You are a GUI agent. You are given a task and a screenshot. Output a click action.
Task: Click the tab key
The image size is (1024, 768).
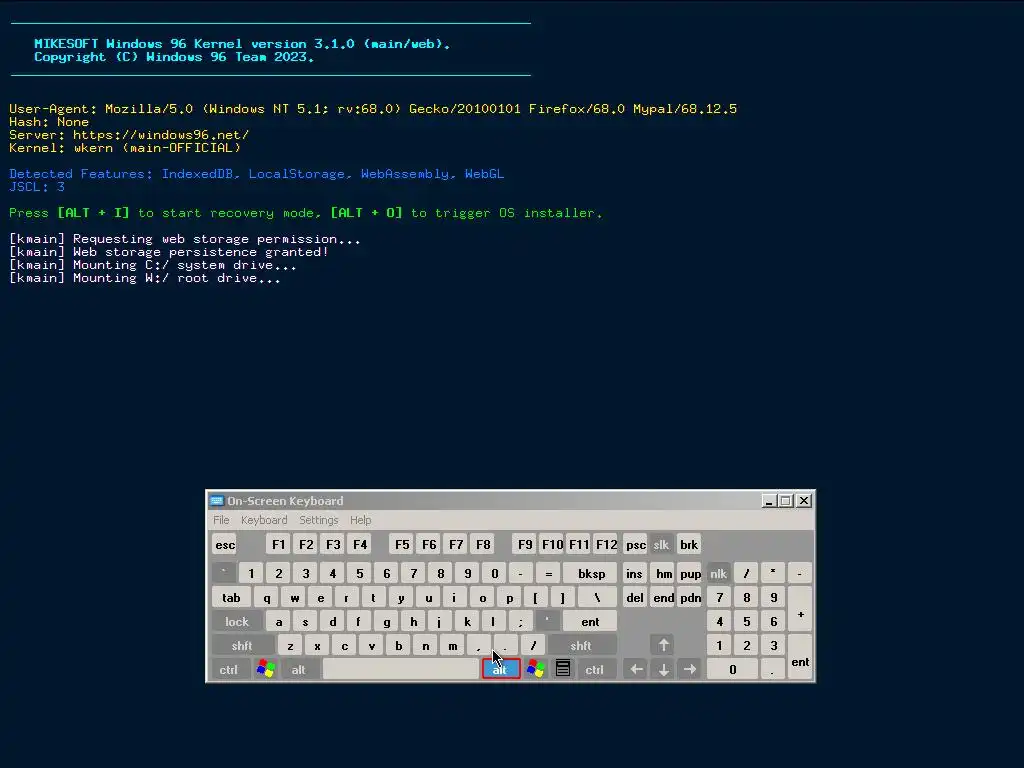[x=231, y=598]
